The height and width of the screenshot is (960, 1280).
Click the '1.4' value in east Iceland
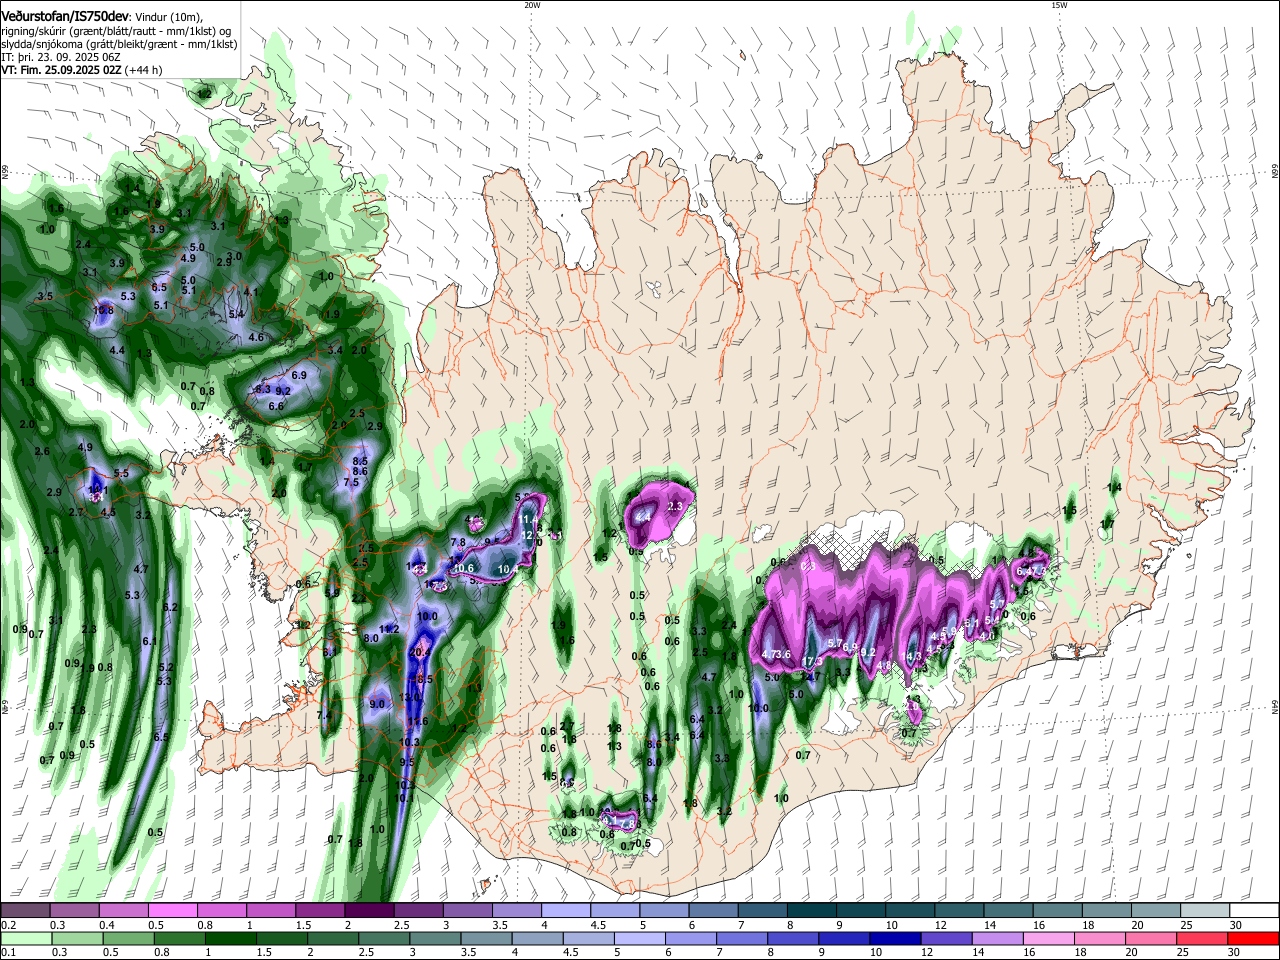pyautogui.click(x=1115, y=487)
